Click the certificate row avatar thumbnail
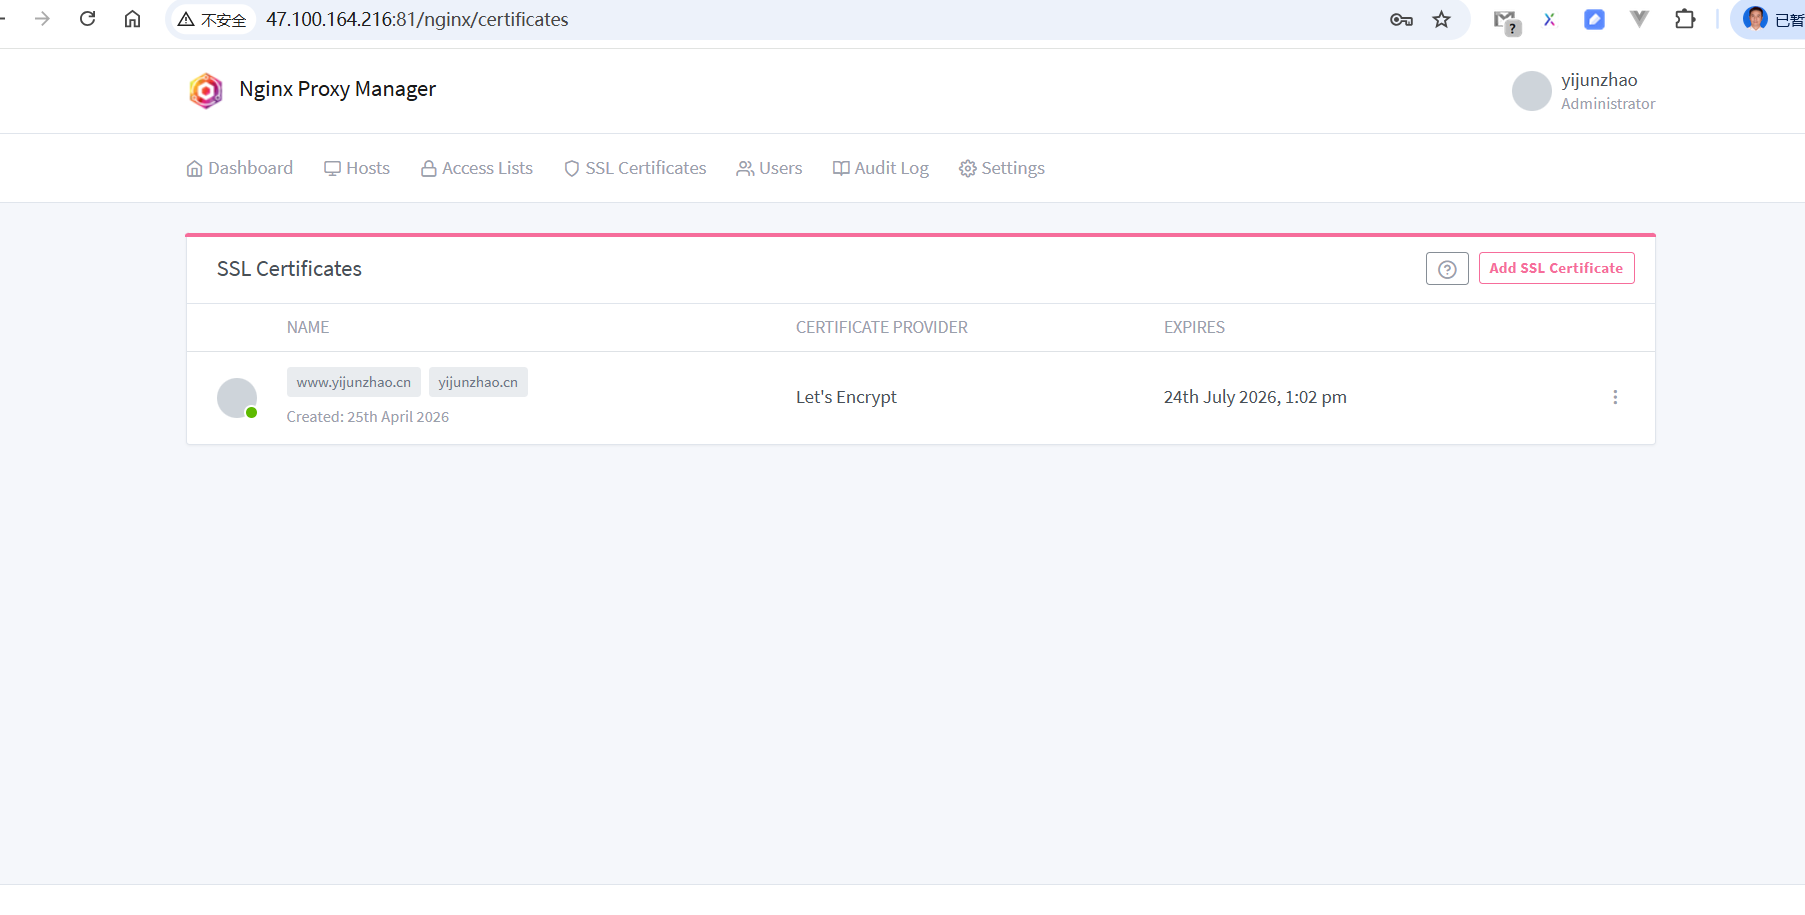This screenshot has width=1805, height=915. click(237, 398)
